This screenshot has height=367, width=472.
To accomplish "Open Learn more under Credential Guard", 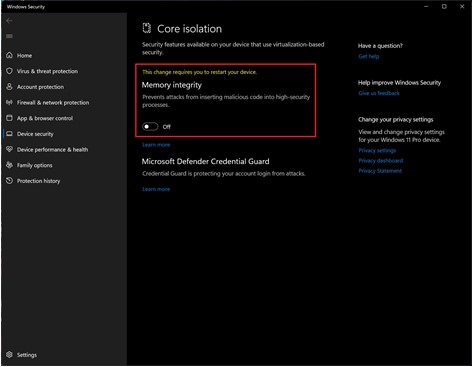I will tap(156, 189).
